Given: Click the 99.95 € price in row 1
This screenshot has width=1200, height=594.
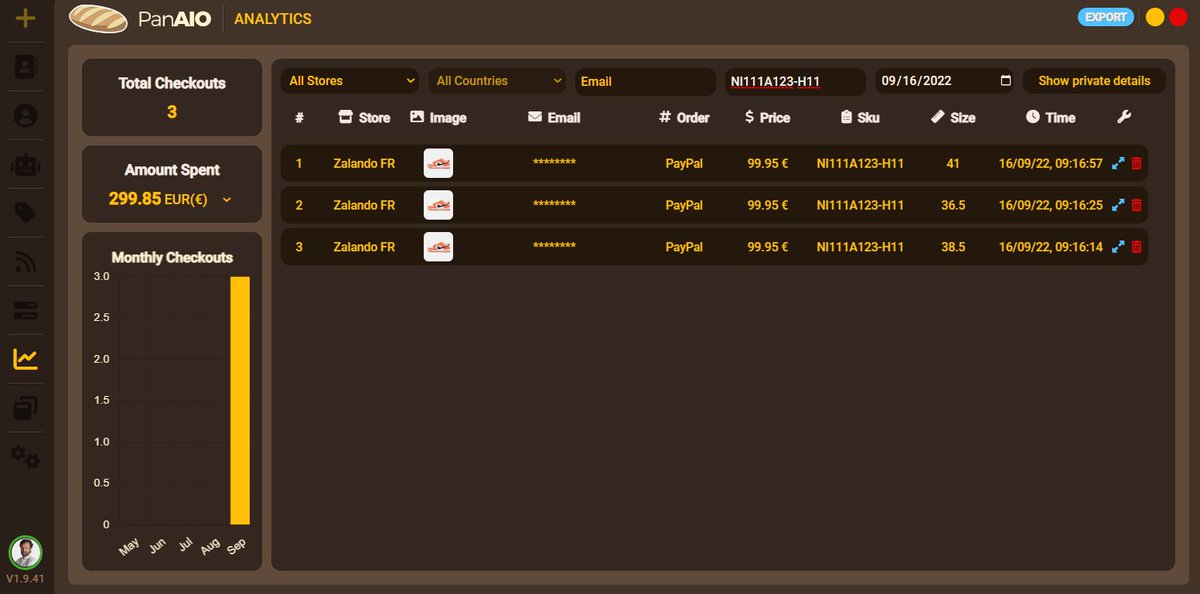Looking at the screenshot, I should click(768, 163).
